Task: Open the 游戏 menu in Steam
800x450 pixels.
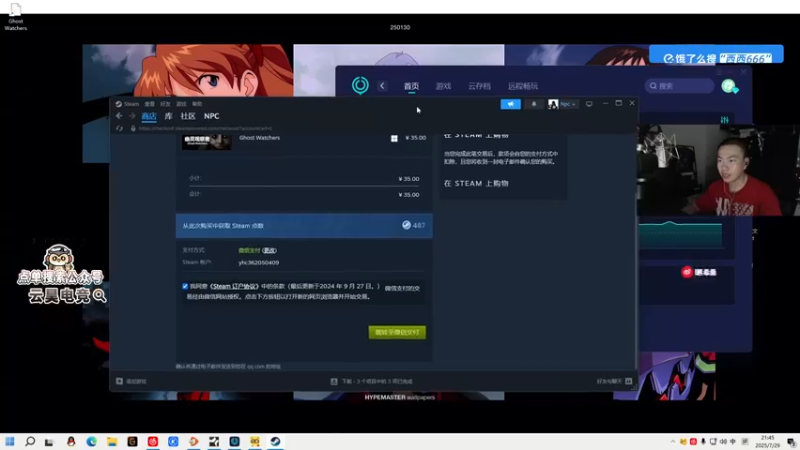Action: tap(181, 104)
